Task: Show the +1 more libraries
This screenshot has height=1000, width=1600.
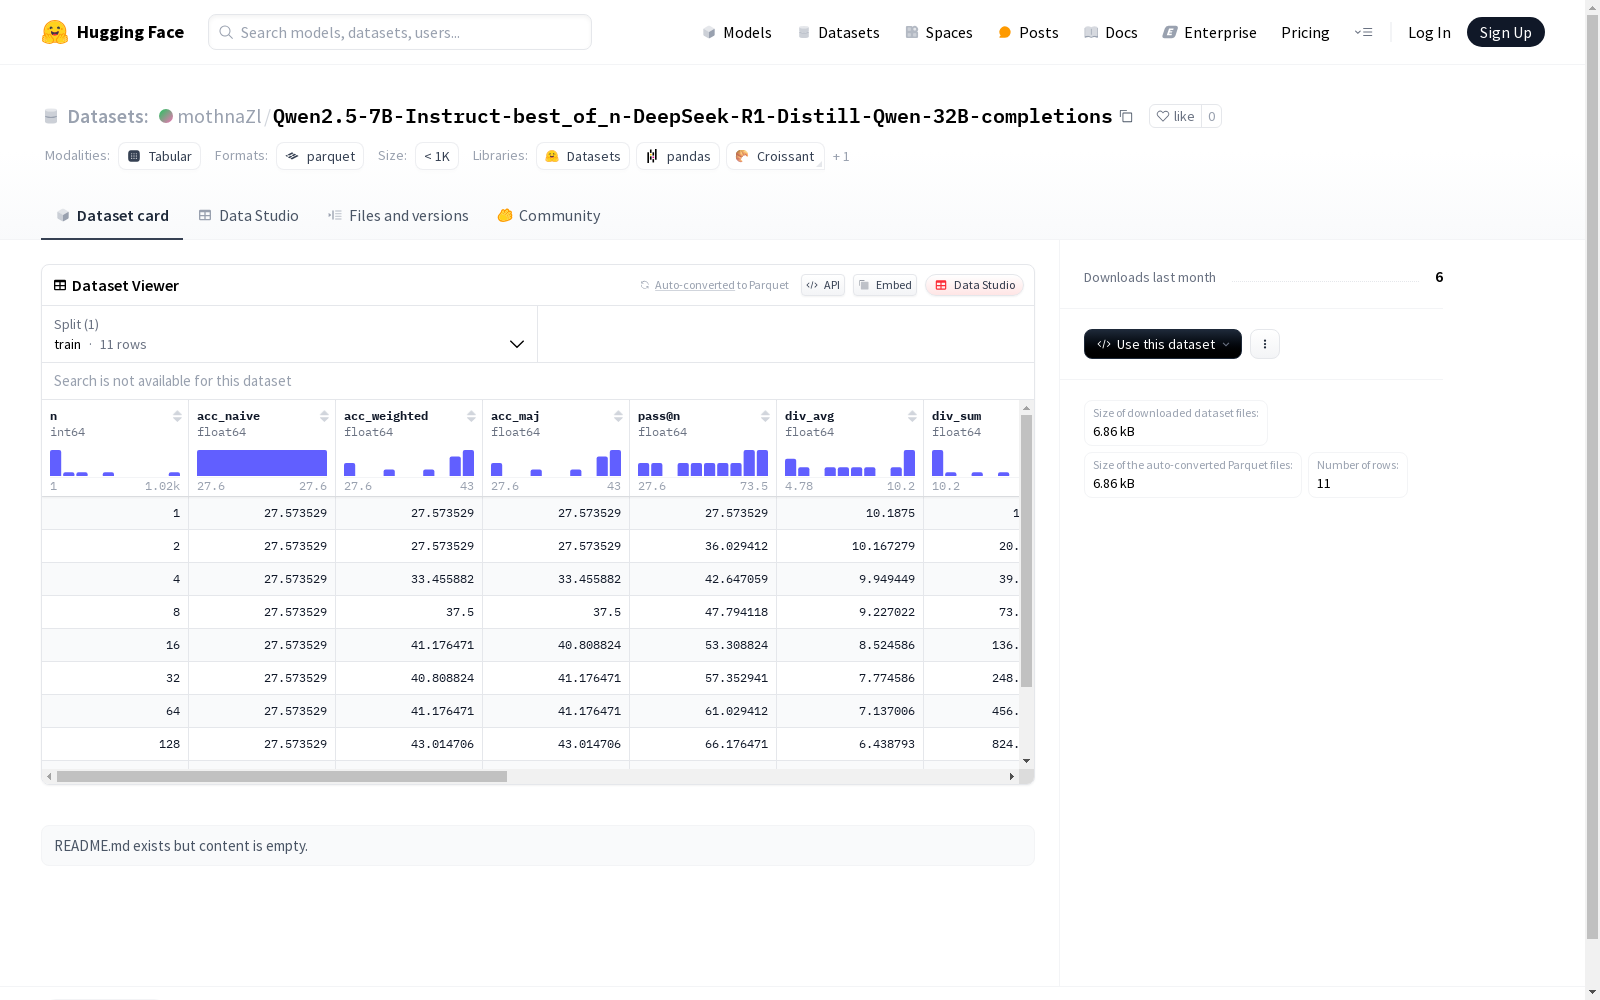Action: tap(841, 156)
